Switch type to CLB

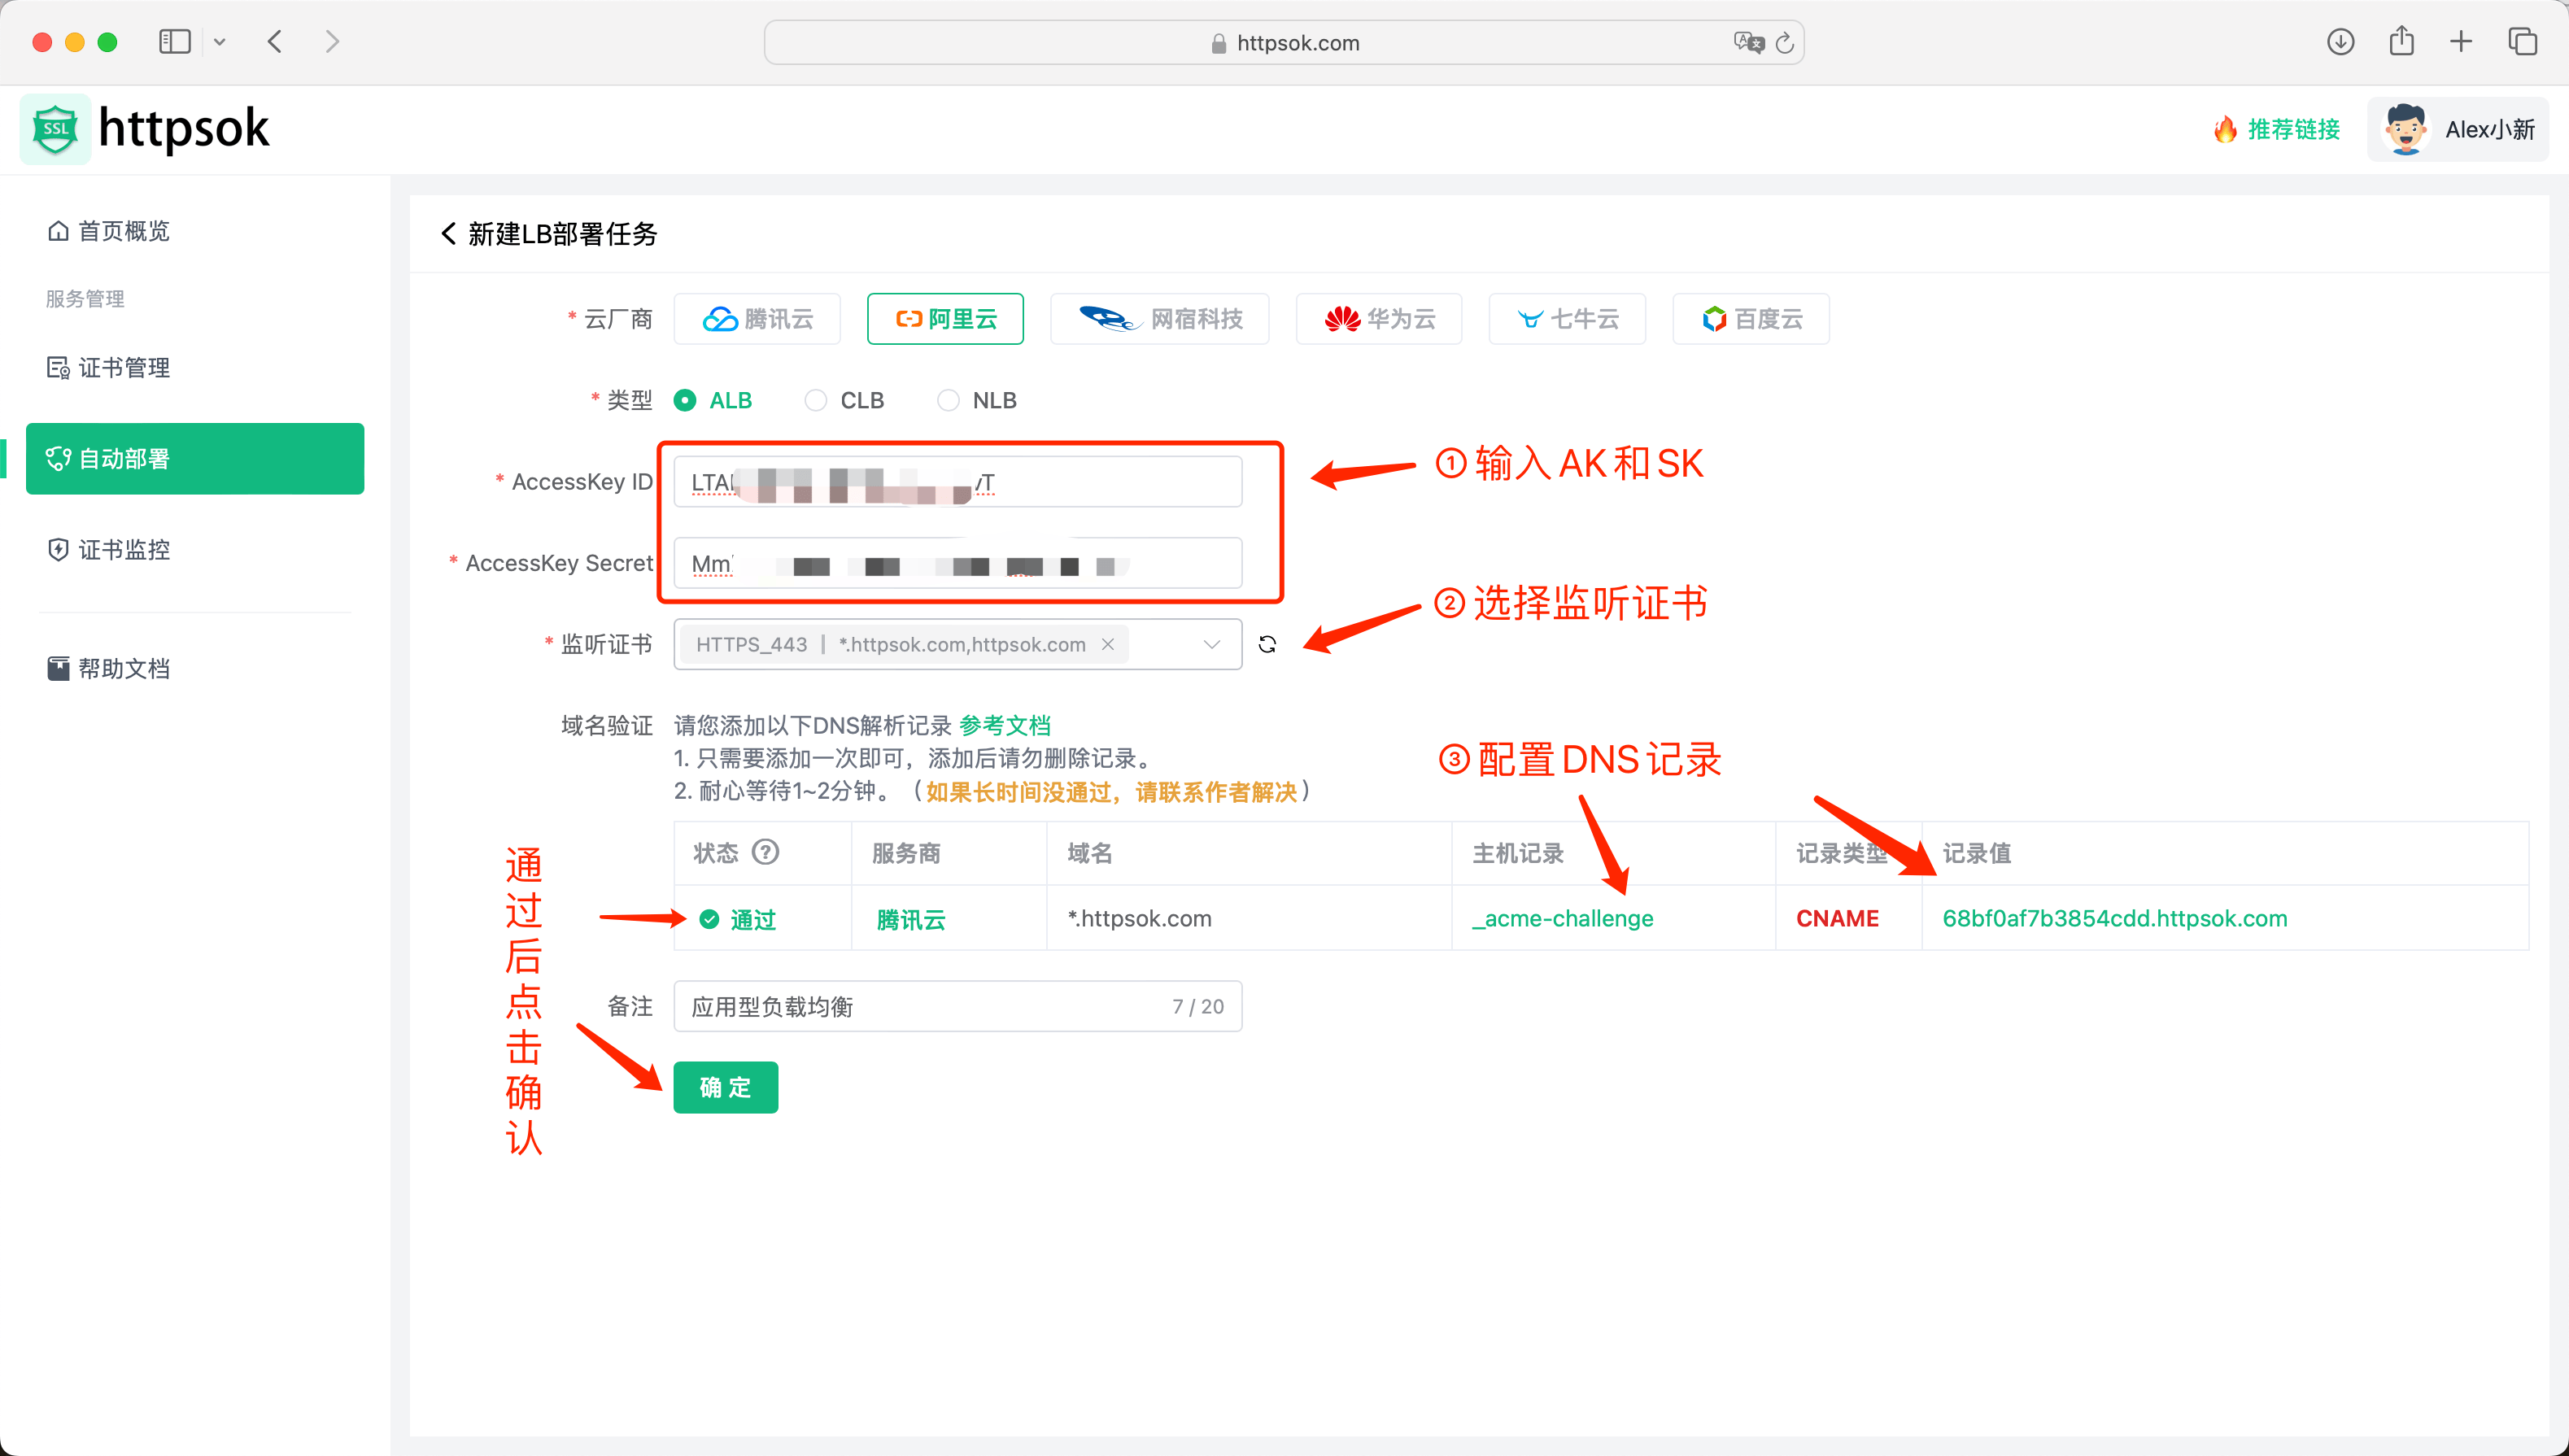[x=815, y=400]
